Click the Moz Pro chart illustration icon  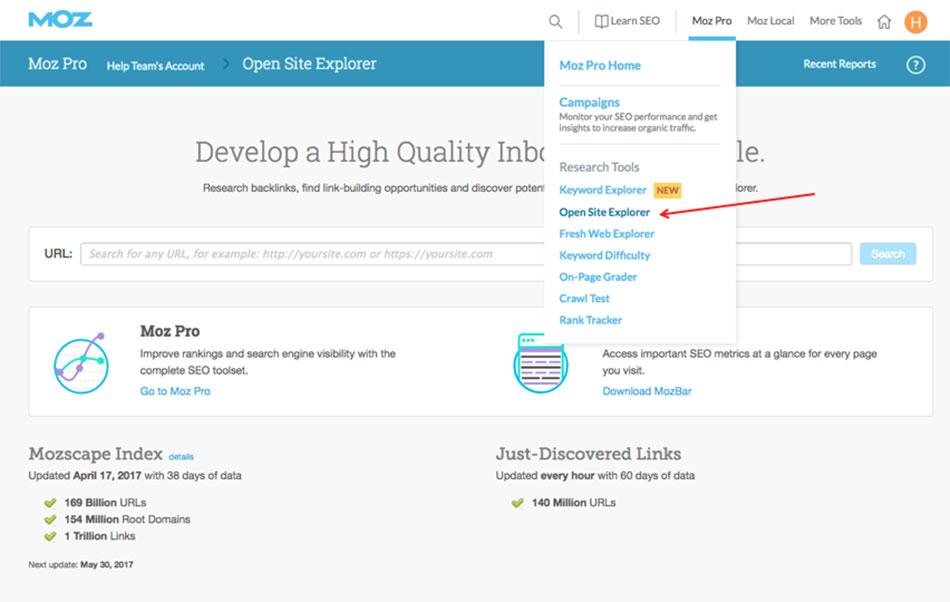tap(81, 363)
